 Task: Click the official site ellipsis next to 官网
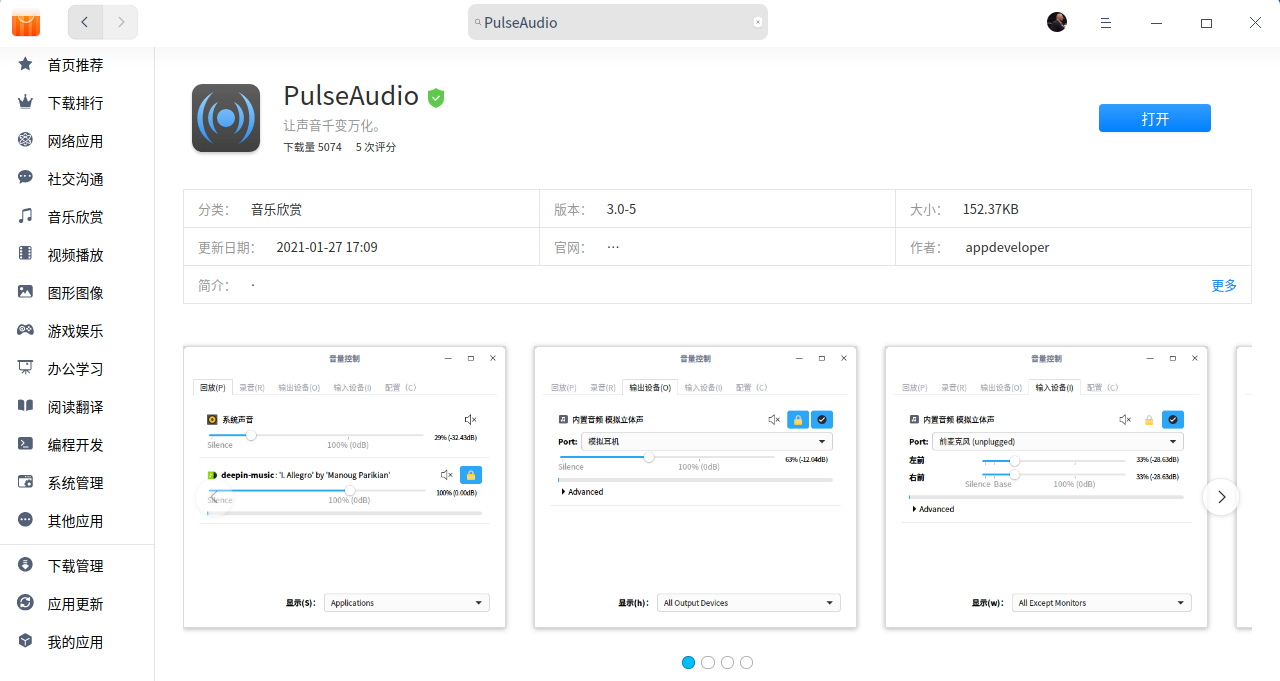[613, 246]
